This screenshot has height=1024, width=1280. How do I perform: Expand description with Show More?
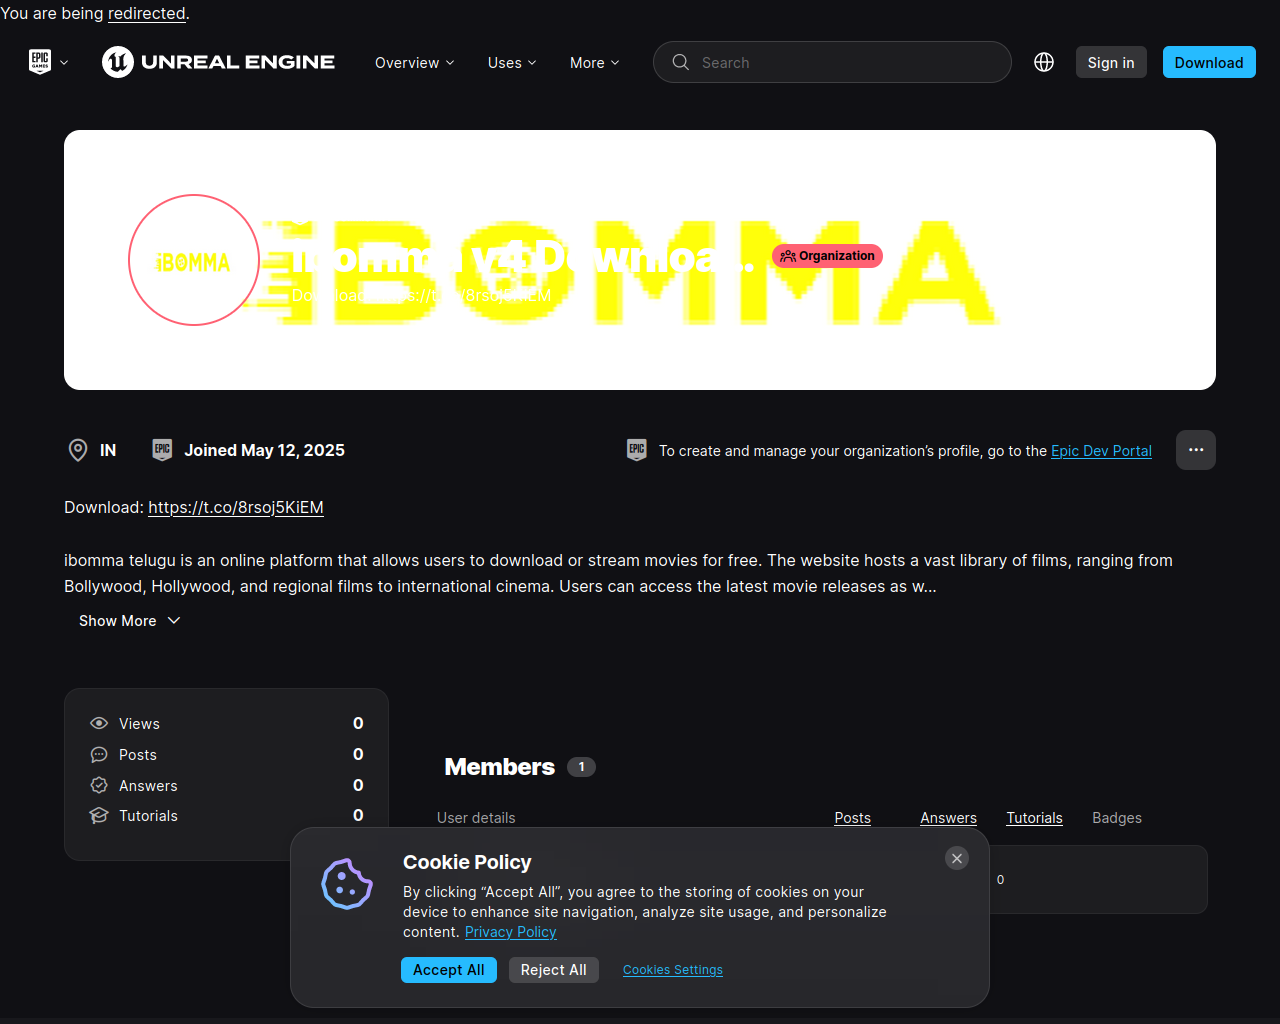(130, 621)
